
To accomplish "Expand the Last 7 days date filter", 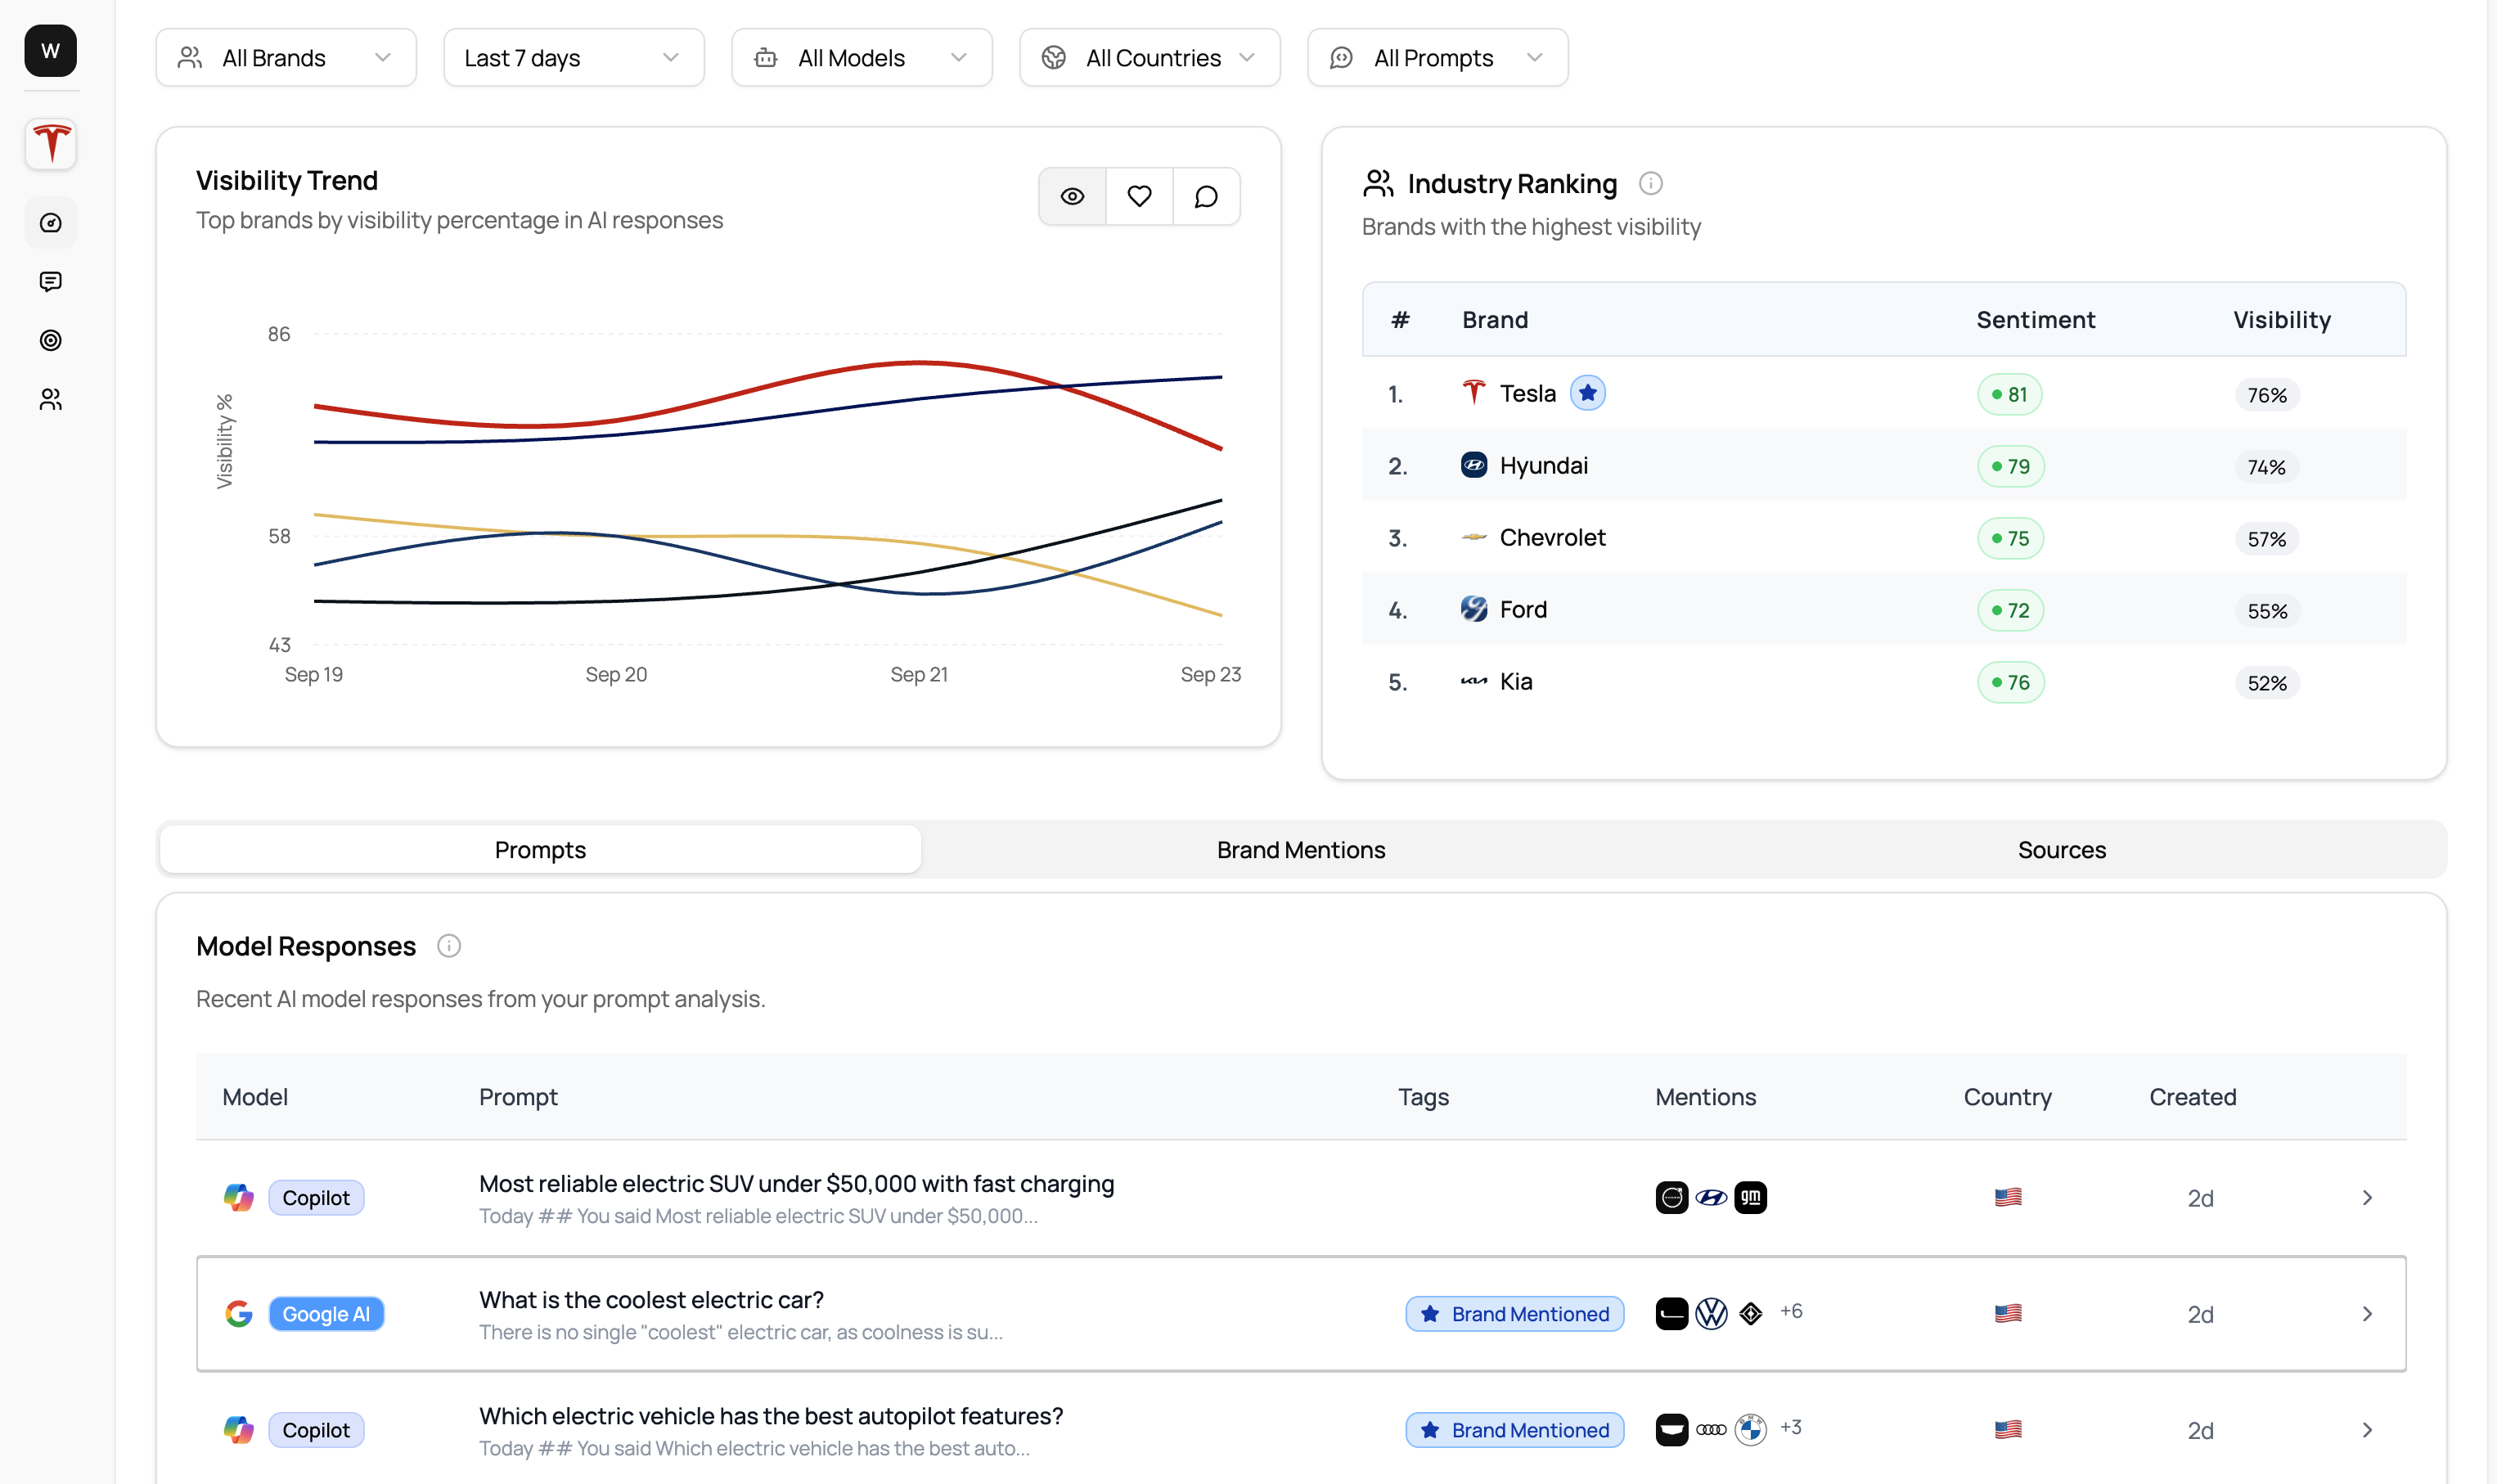I will [x=573, y=57].
